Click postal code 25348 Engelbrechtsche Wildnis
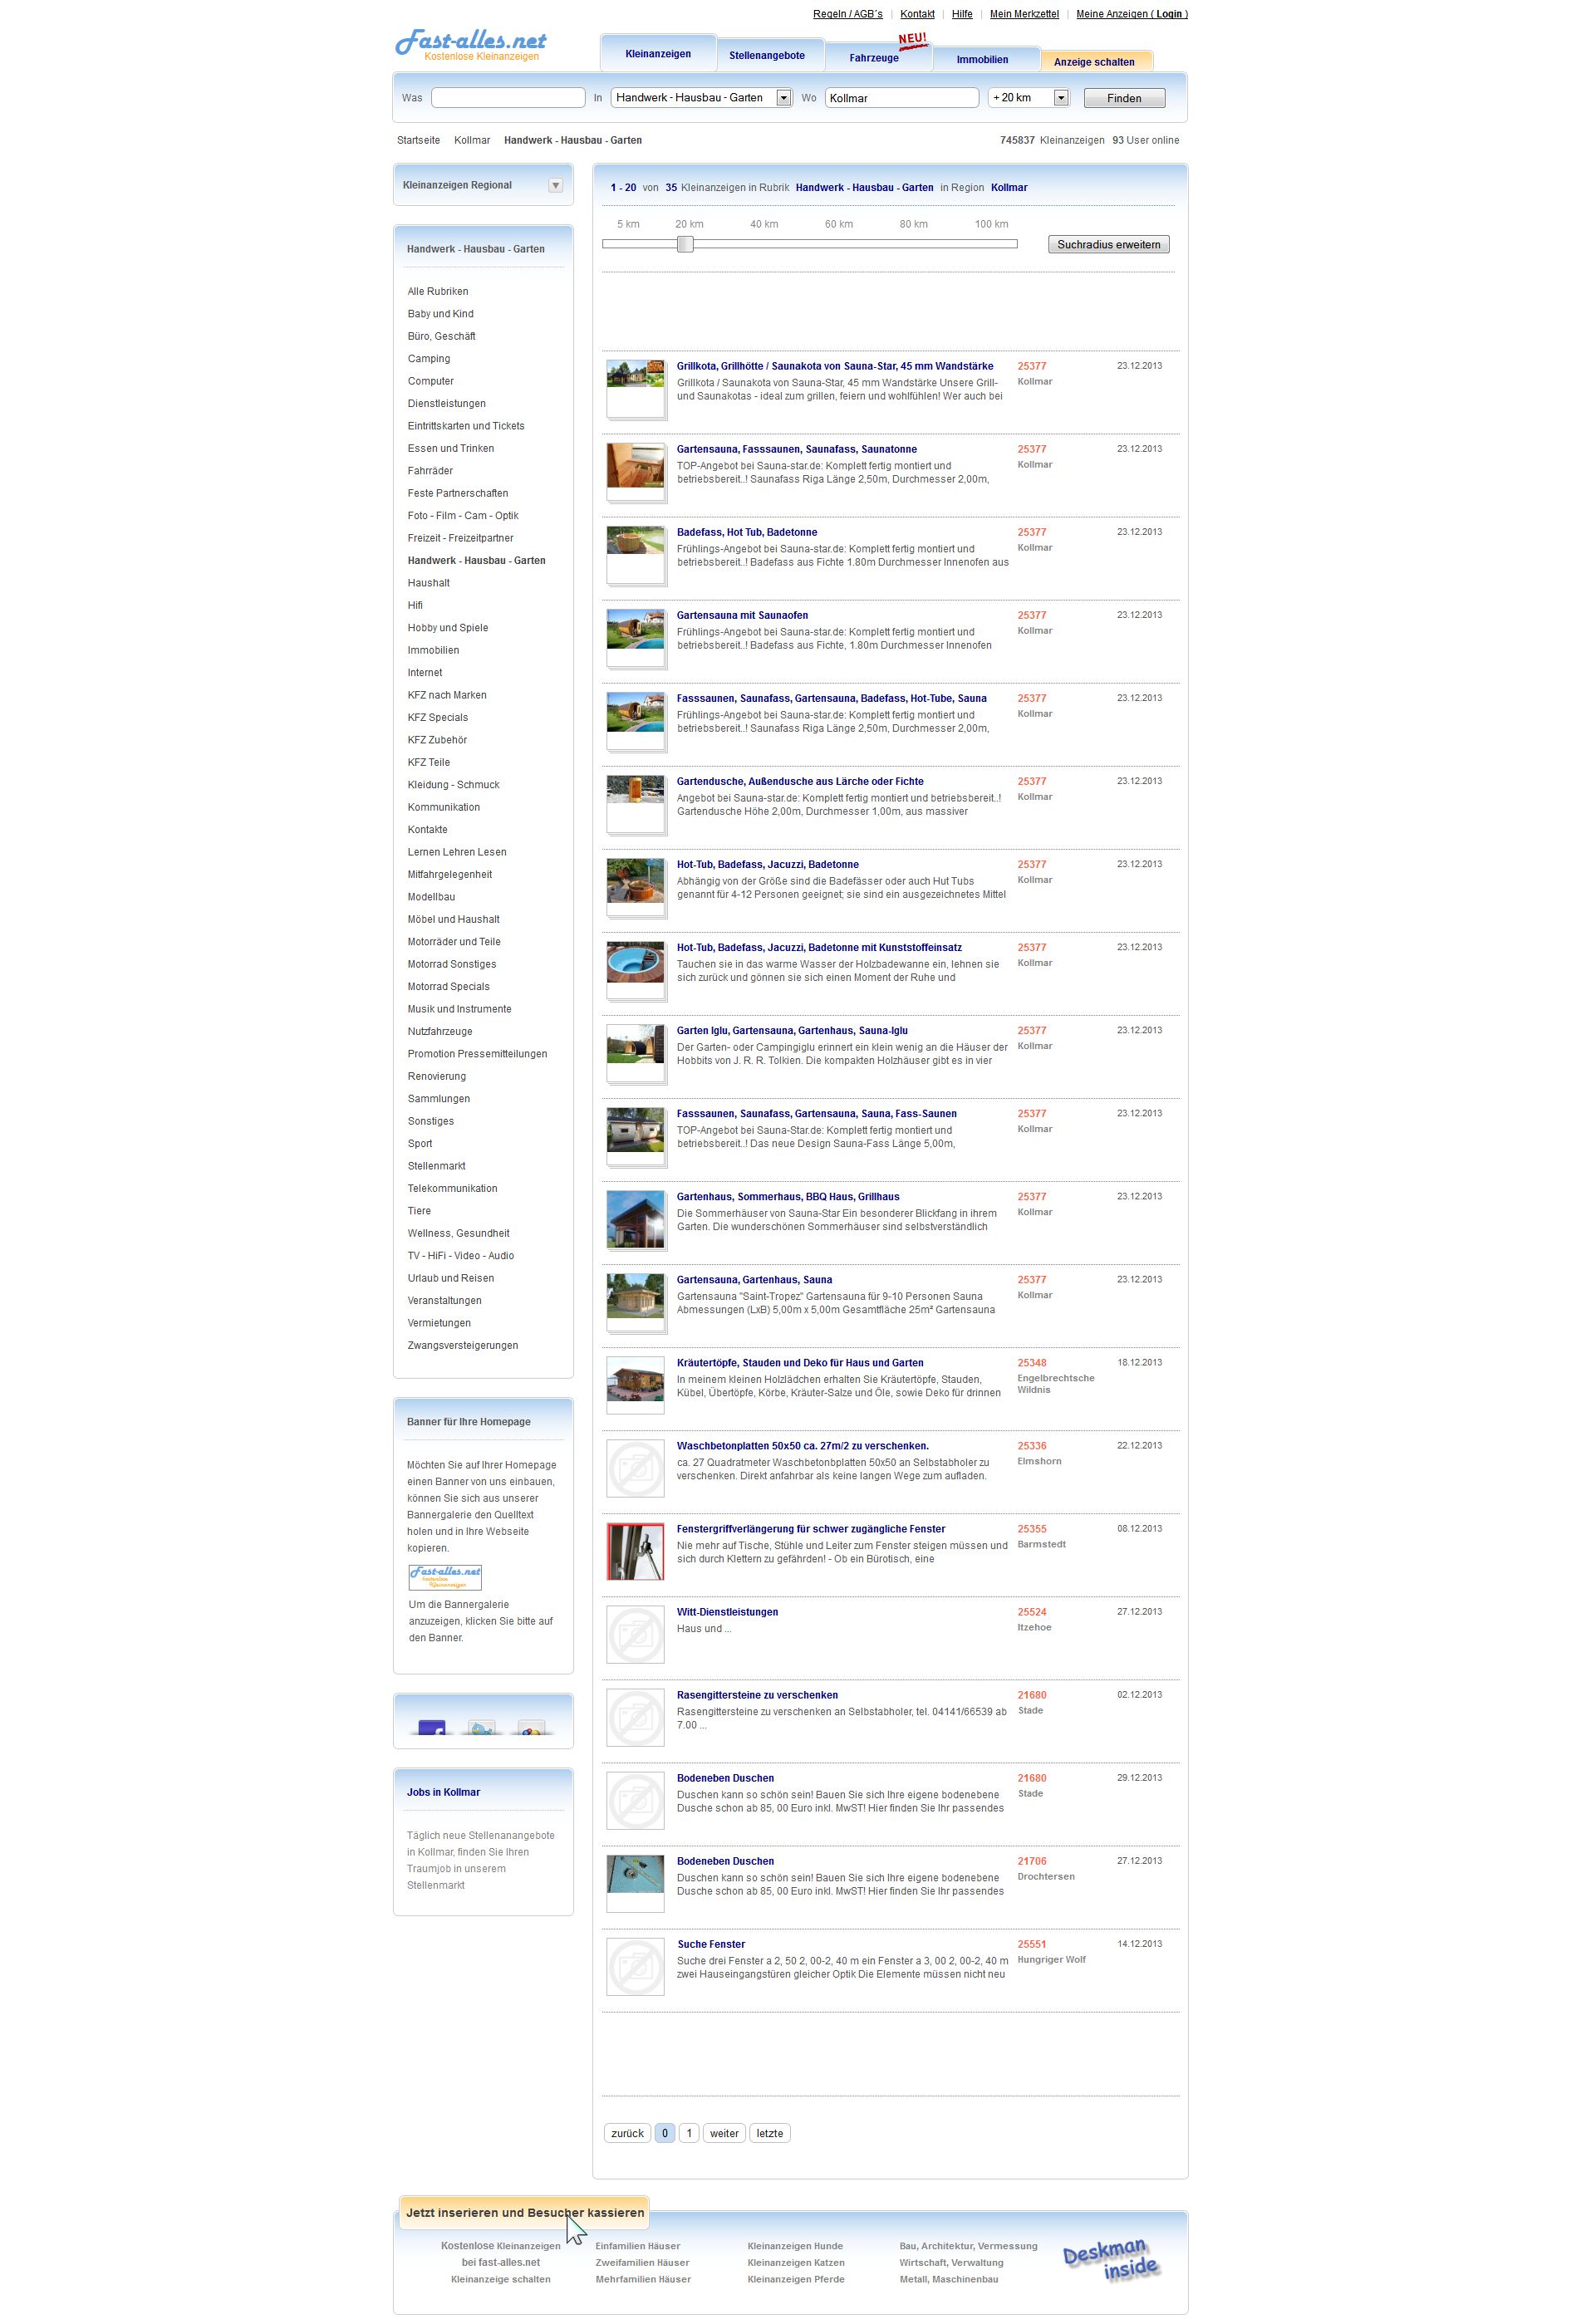The width and height of the screenshot is (1581, 2324). 1032,1363
